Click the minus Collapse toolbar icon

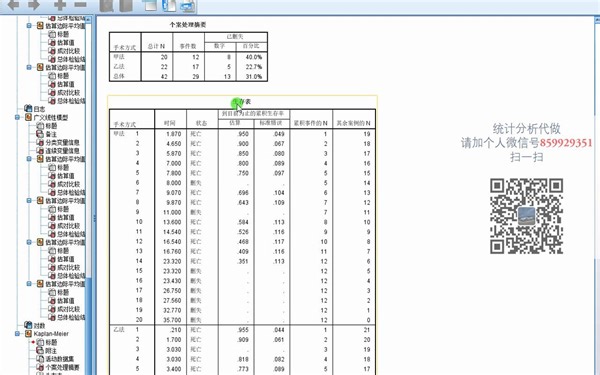point(80,5)
